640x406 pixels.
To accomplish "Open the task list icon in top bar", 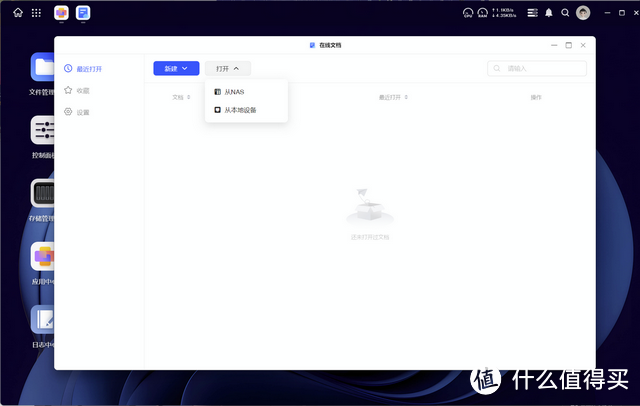I will tap(532, 13).
